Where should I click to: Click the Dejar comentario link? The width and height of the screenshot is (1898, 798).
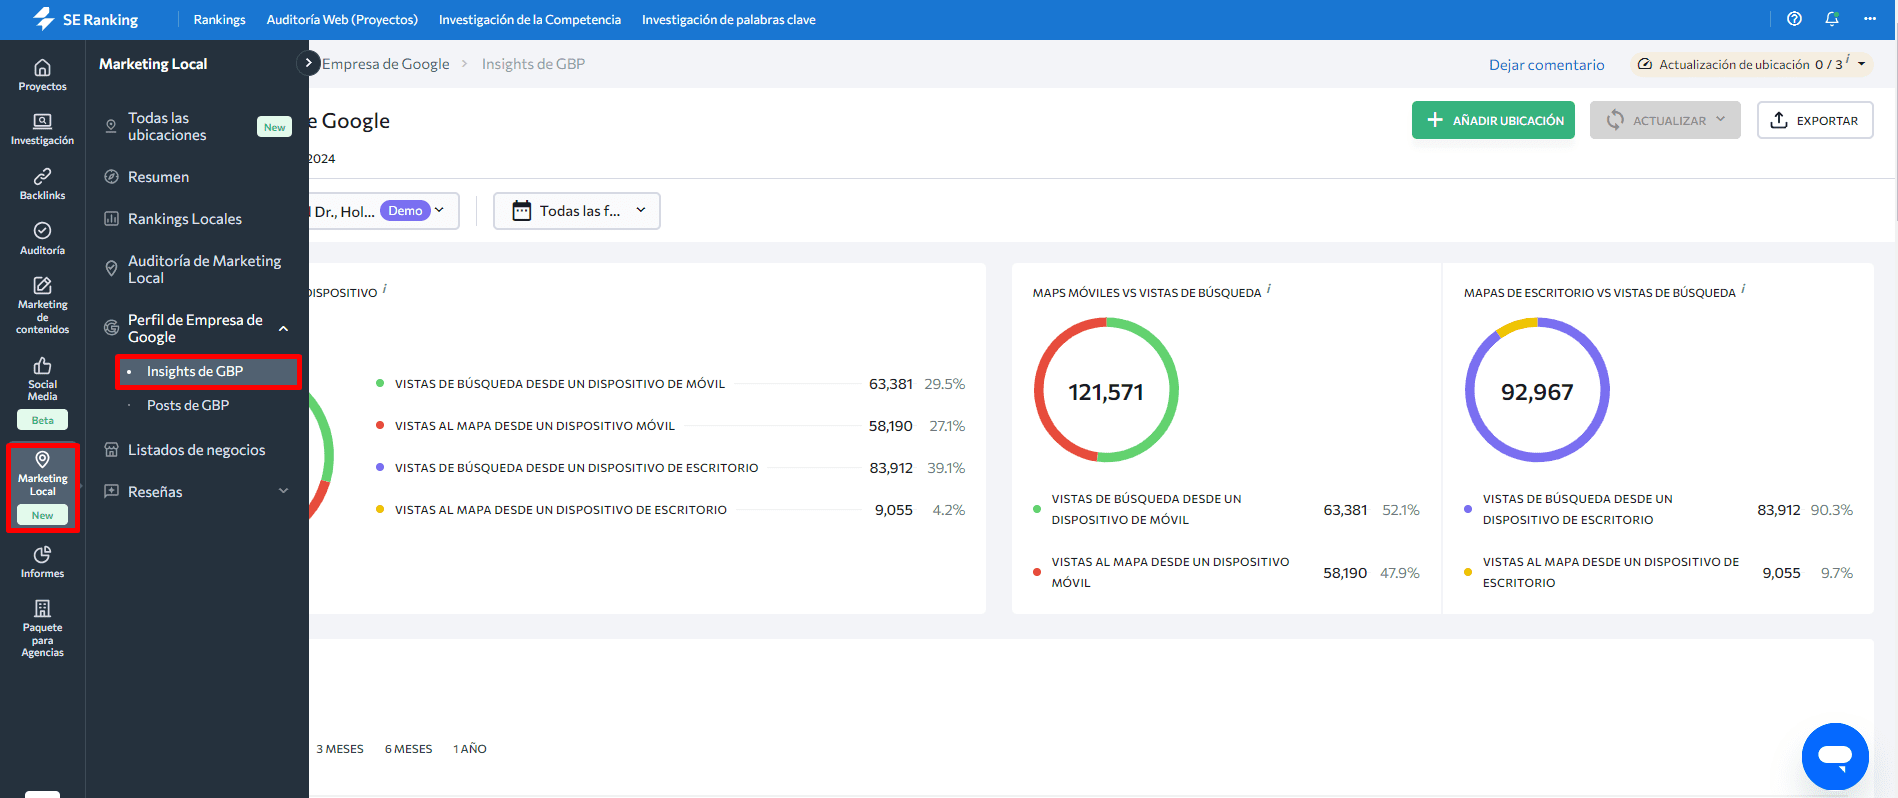[x=1546, y=65]
